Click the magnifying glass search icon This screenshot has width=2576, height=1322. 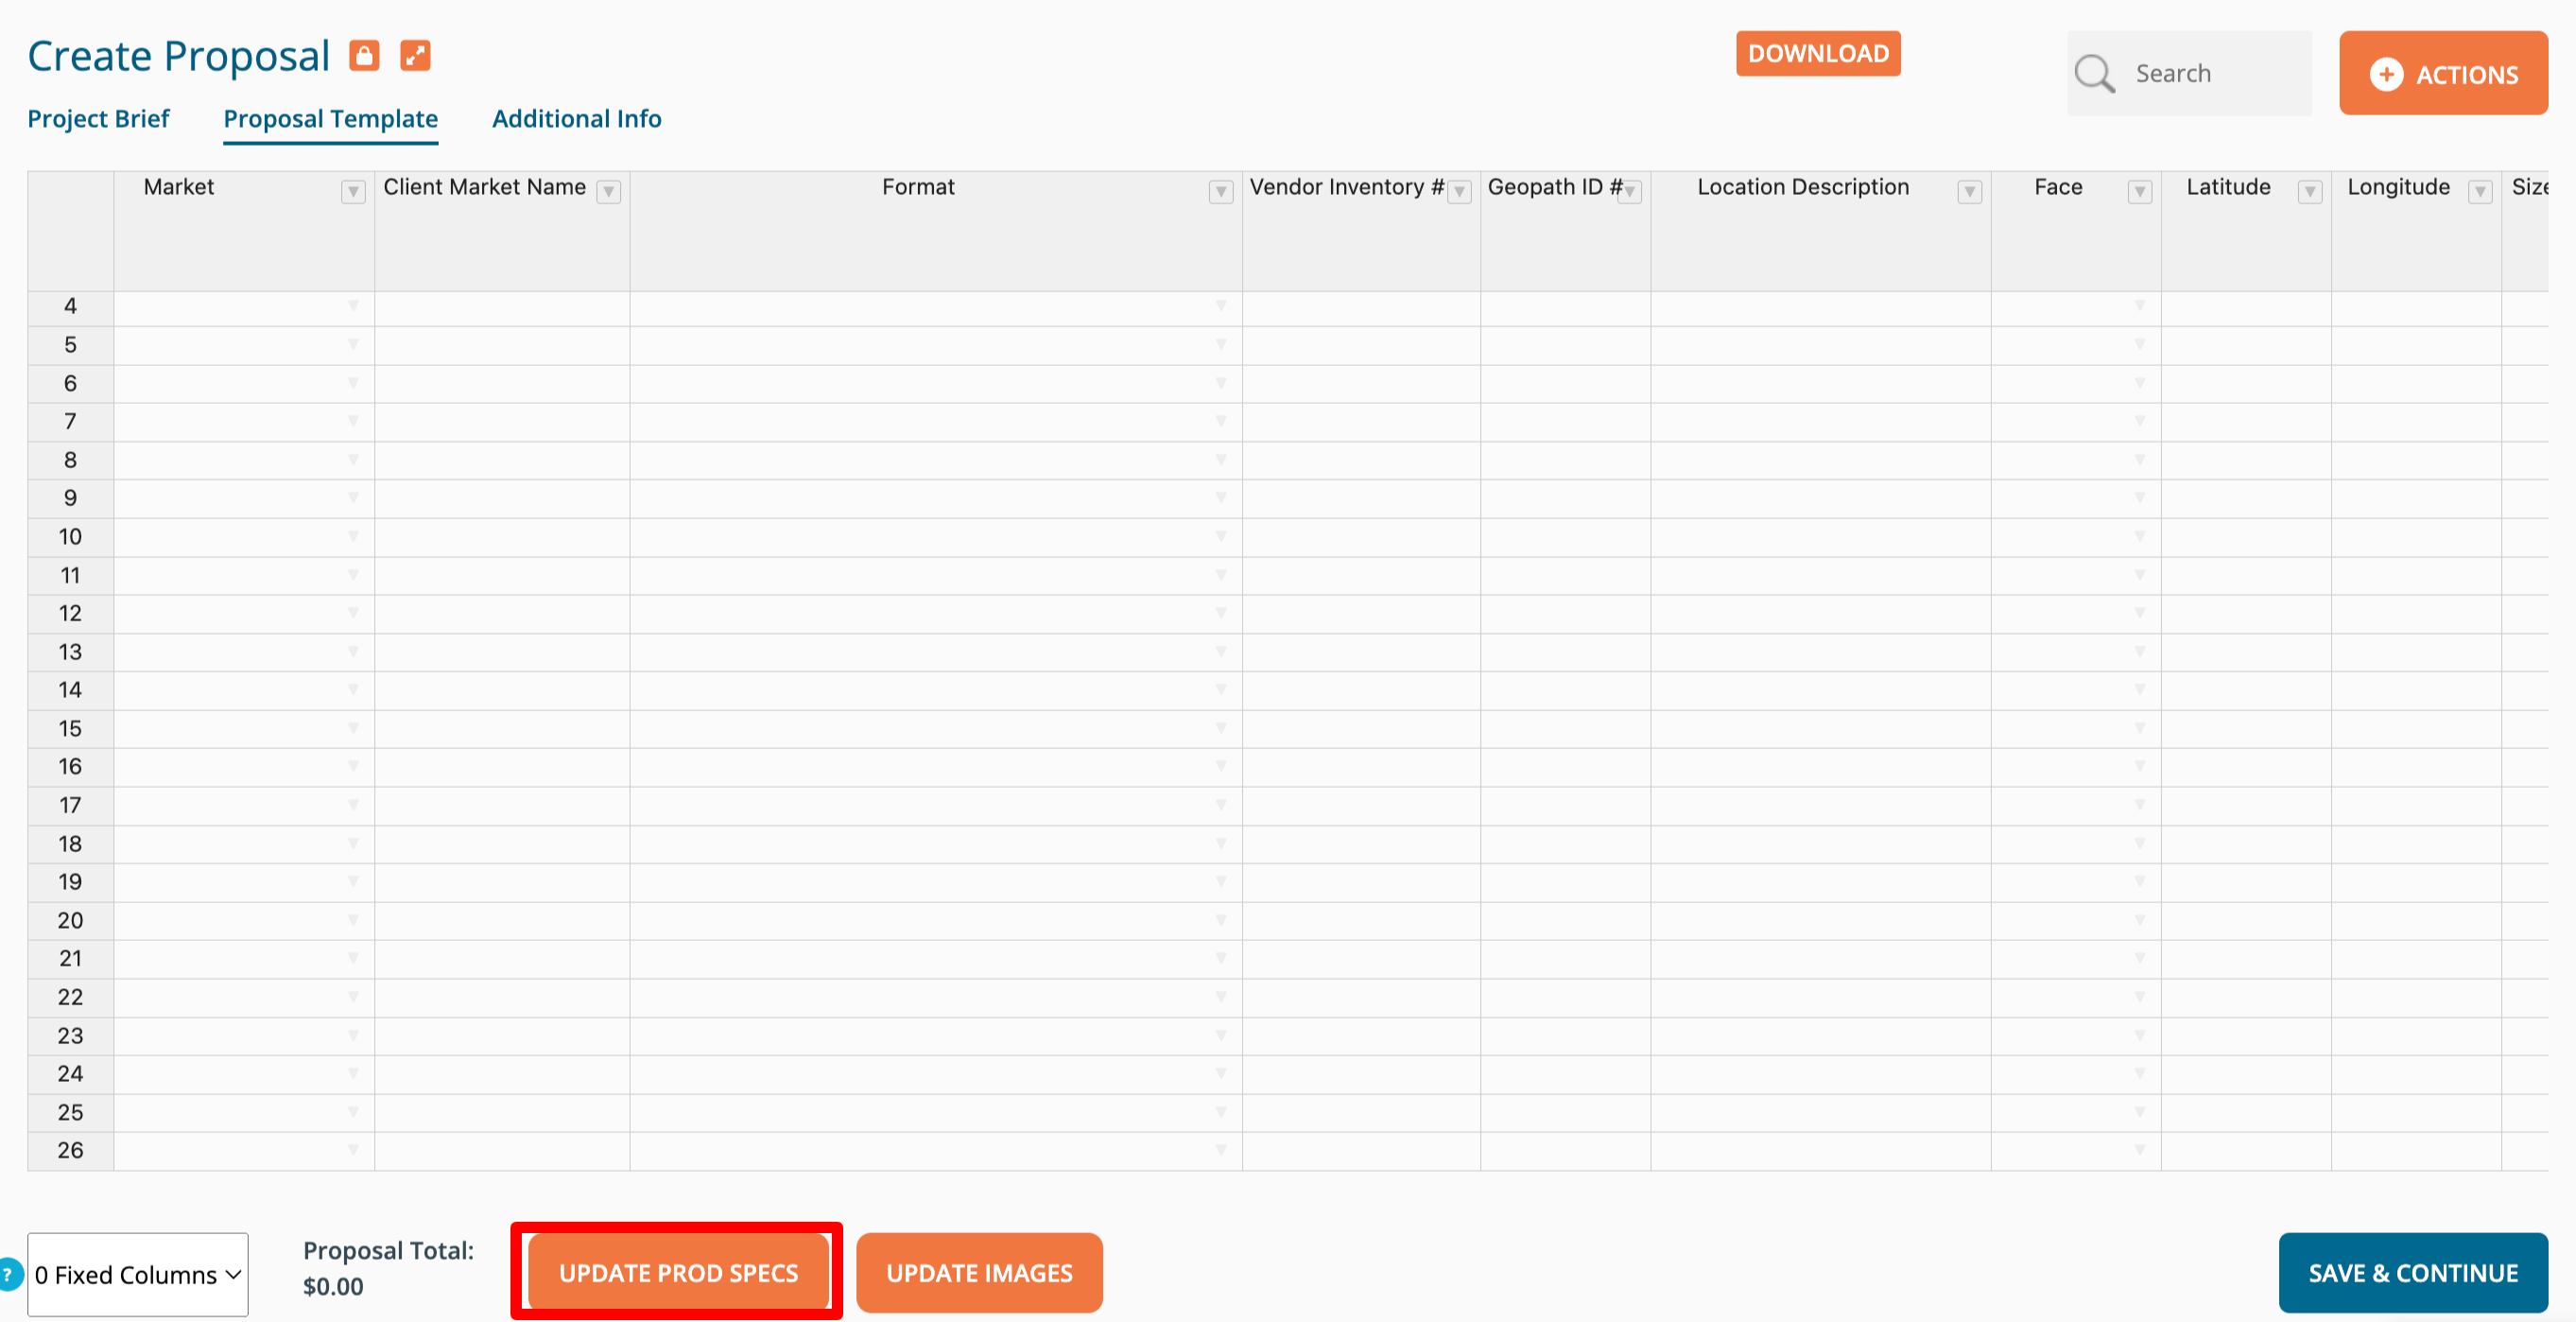pos(2094,73)
